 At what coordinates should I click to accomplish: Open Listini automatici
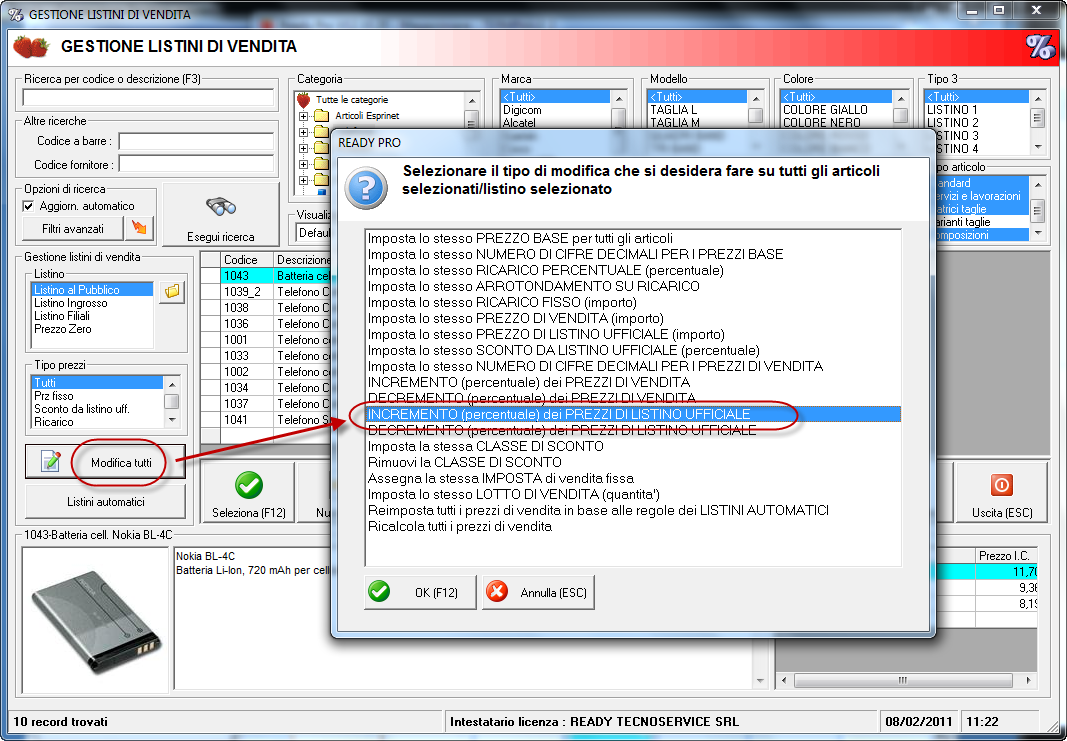[105, 501]
